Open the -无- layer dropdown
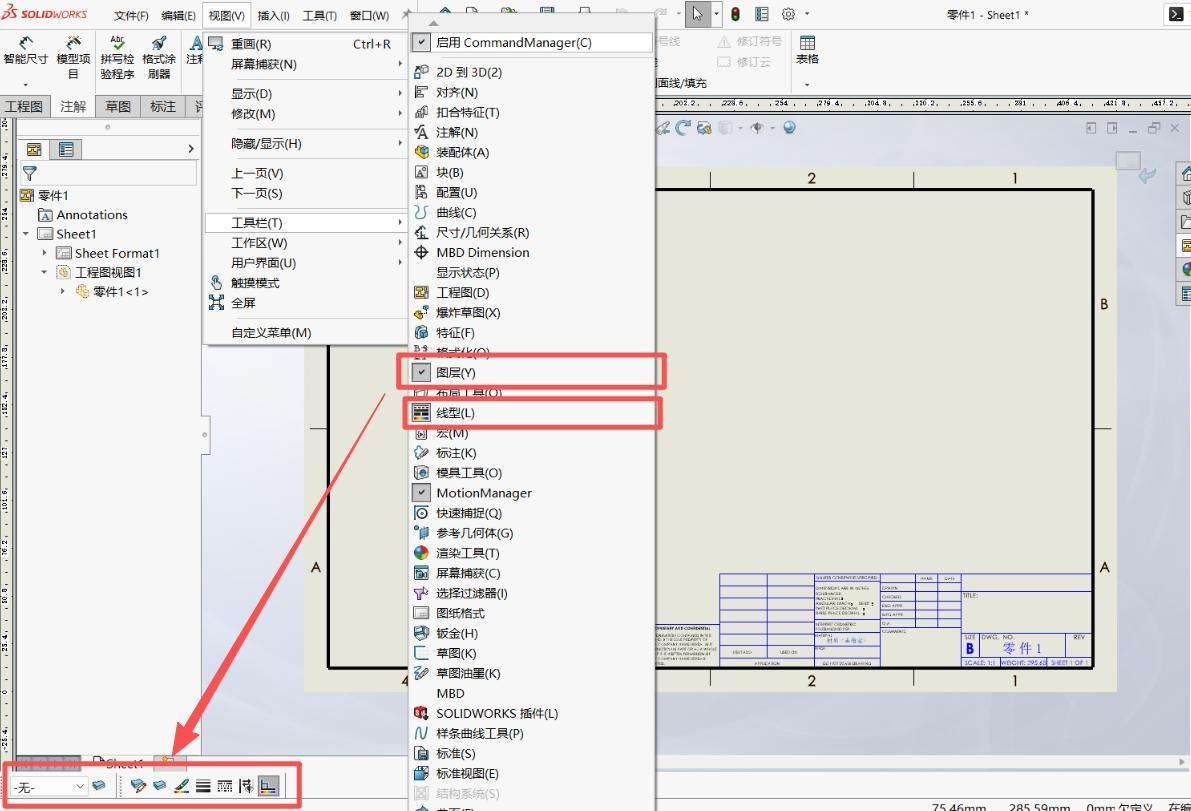 point(48,787)
